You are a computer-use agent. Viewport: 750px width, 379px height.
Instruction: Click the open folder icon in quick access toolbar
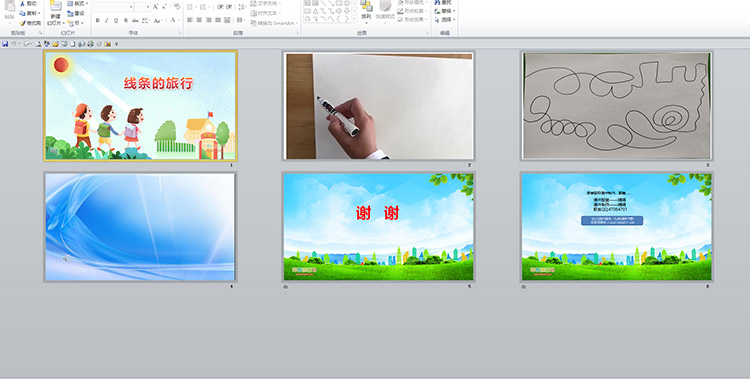point(55,44)
